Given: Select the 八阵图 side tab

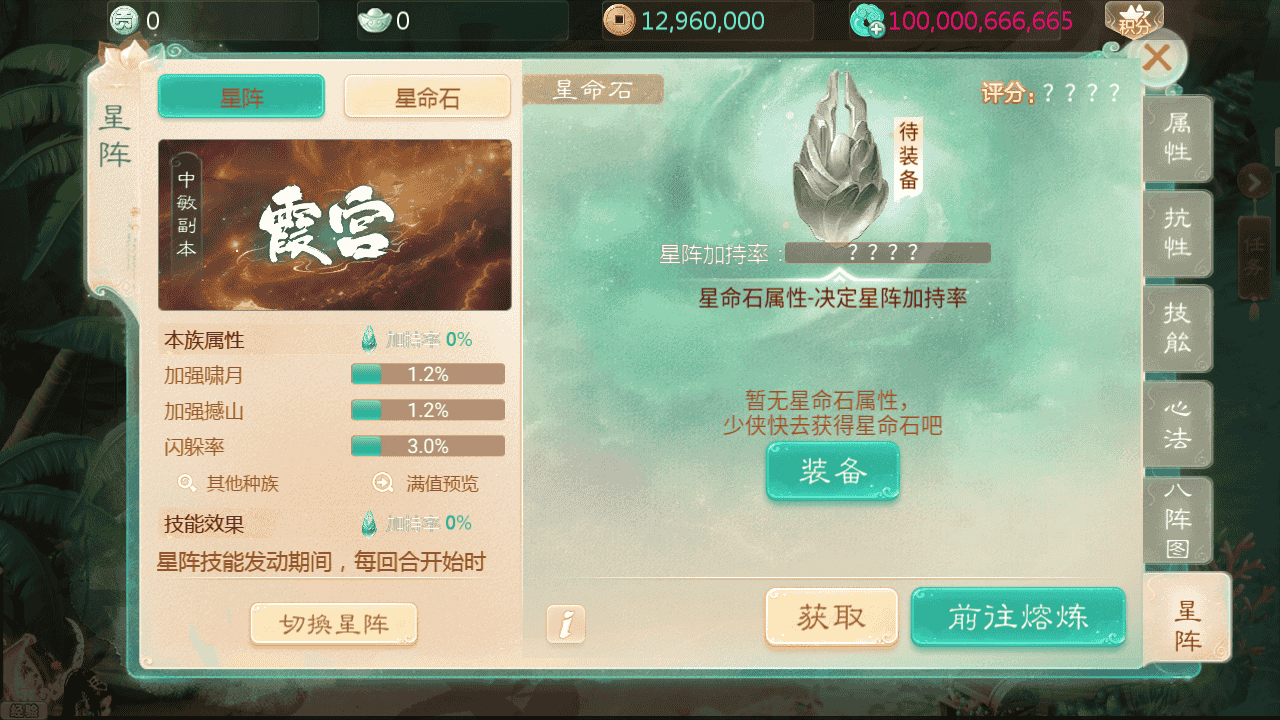Looking at the screenshot, I should click(x=1177, y=519).
